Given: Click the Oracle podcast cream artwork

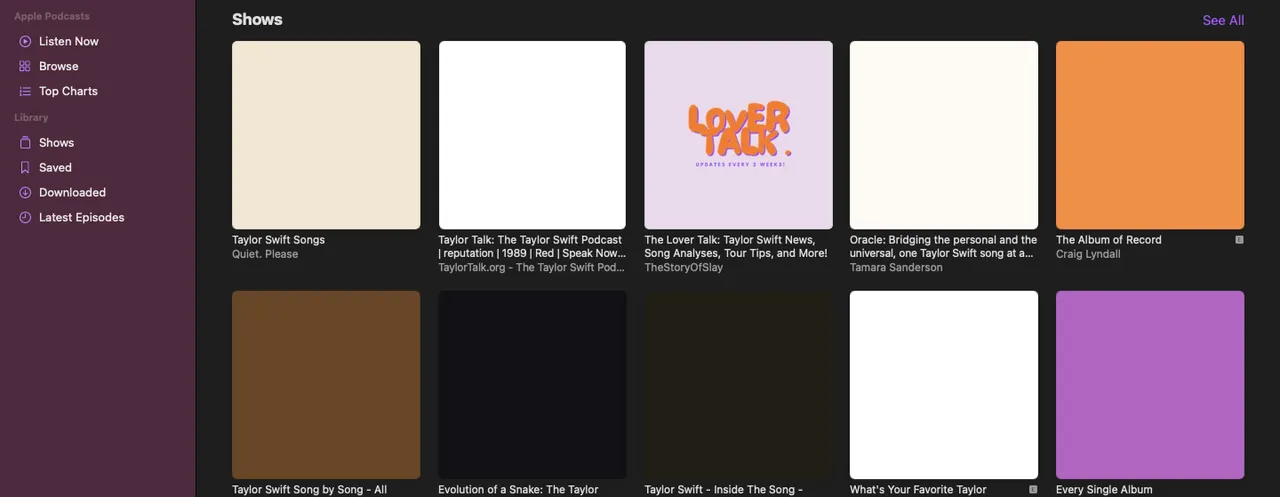Looking at the screenshot, I should (944, 135).
